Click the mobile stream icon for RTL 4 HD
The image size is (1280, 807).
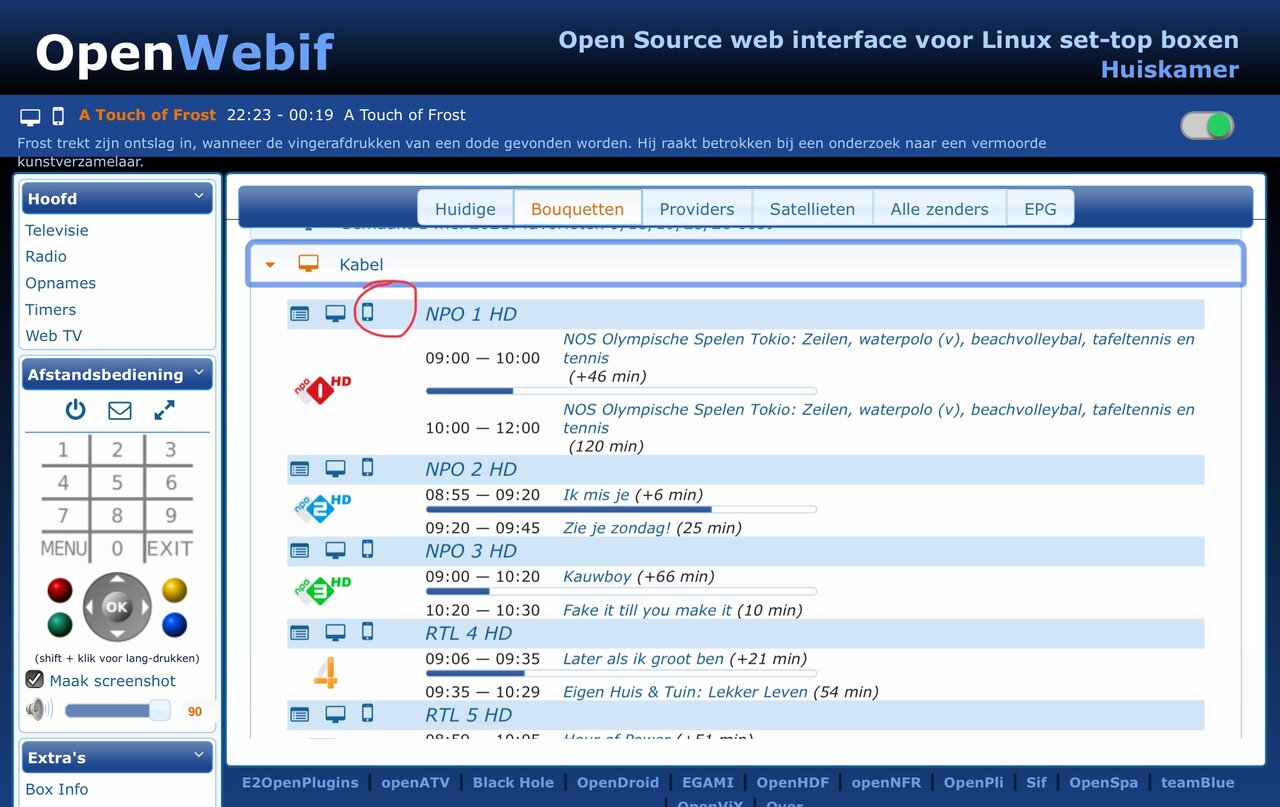tap(367, 631)
